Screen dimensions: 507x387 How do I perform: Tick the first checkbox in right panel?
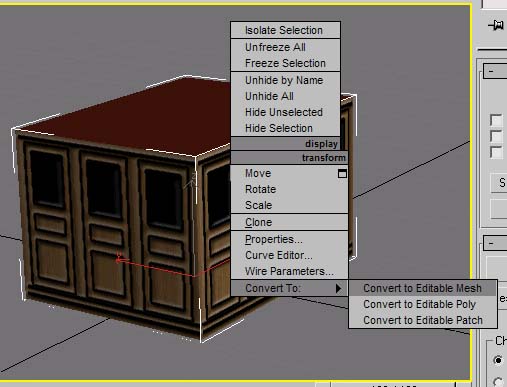pyautogui.click(x=496, y=120)
